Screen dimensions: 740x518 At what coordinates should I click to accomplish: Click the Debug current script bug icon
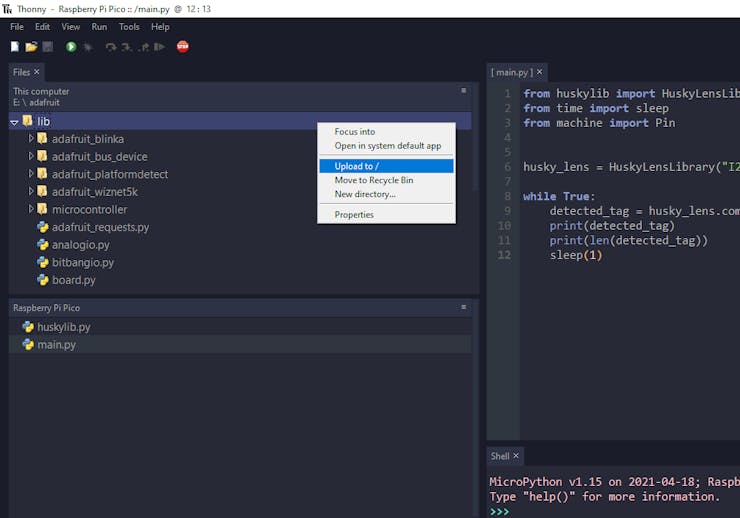tap(88, 47)
